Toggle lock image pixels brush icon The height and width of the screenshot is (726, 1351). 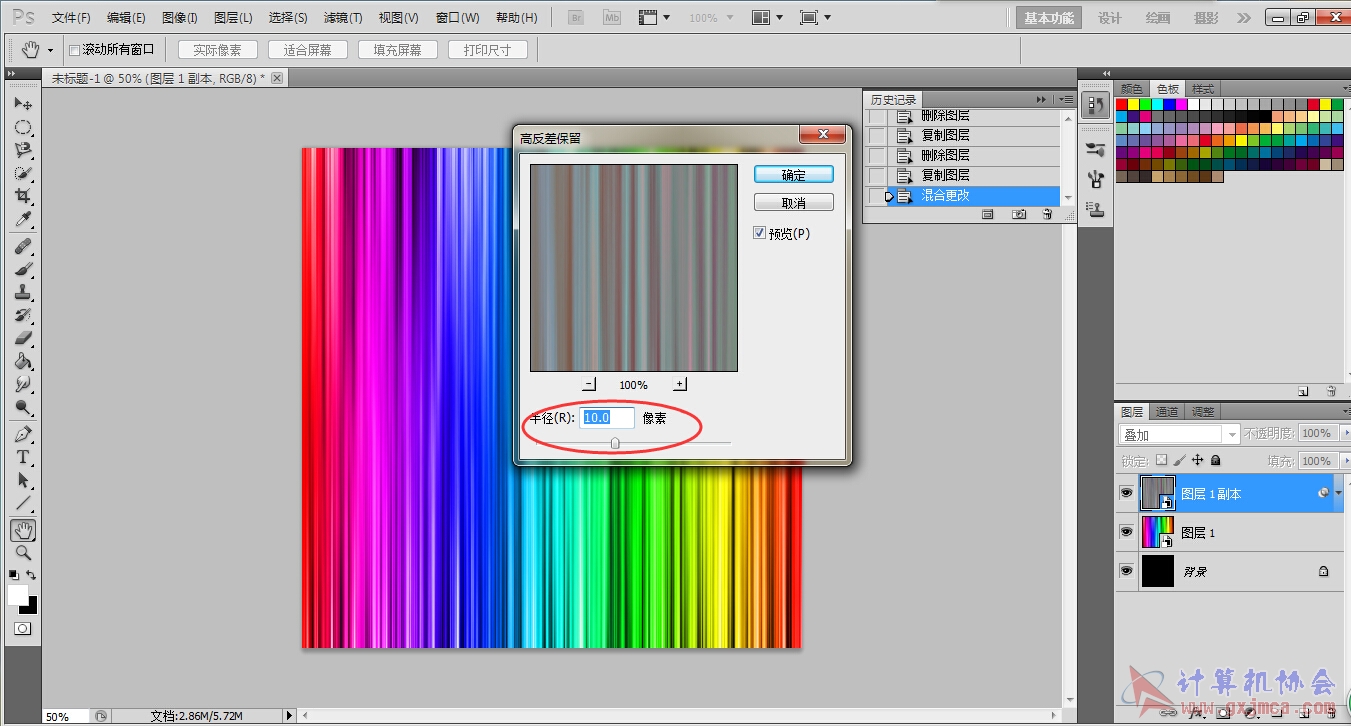1179,460
